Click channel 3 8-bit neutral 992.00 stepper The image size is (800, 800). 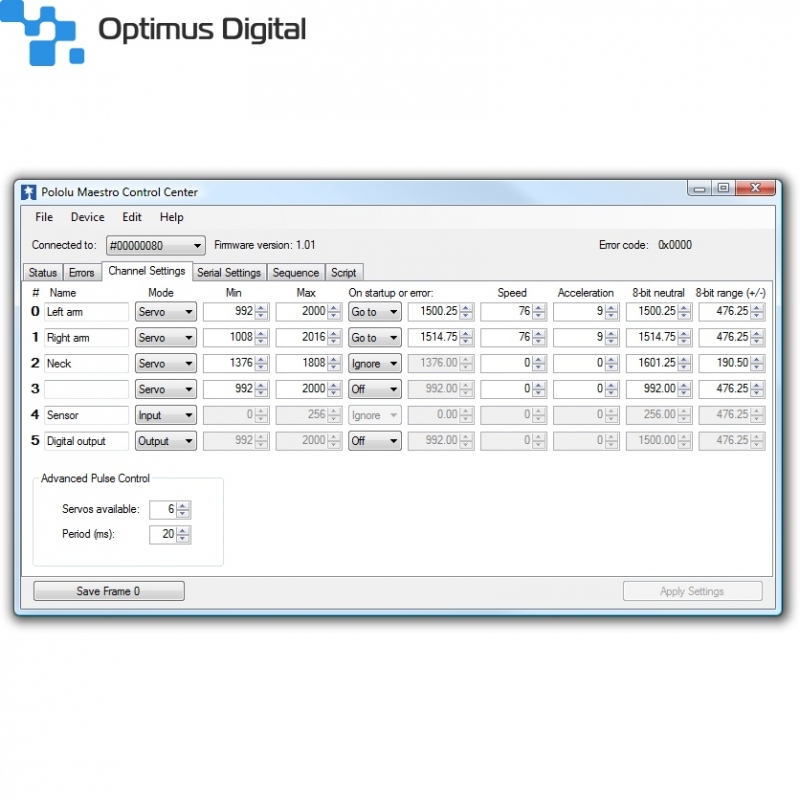(685, 389)
